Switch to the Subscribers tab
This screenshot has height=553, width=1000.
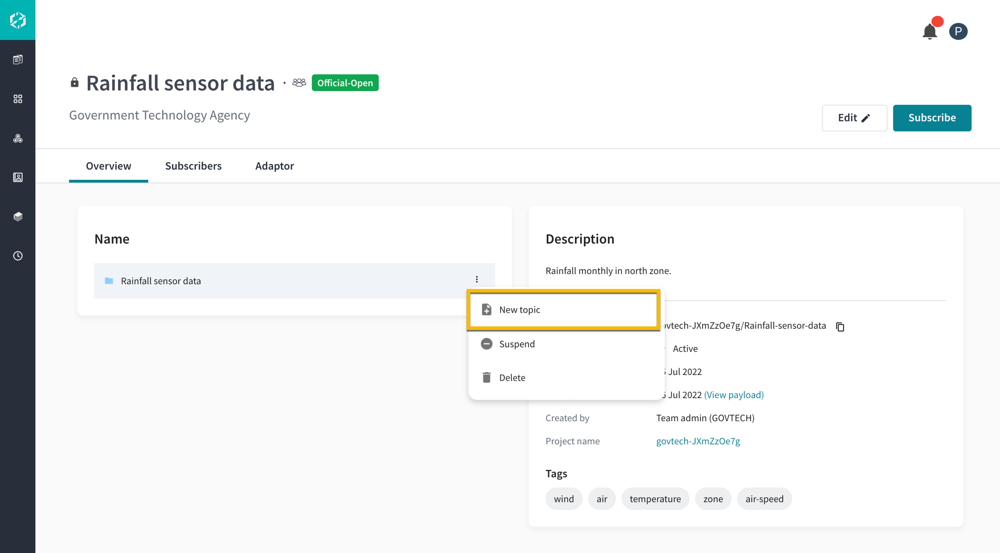tap(193, 166)
